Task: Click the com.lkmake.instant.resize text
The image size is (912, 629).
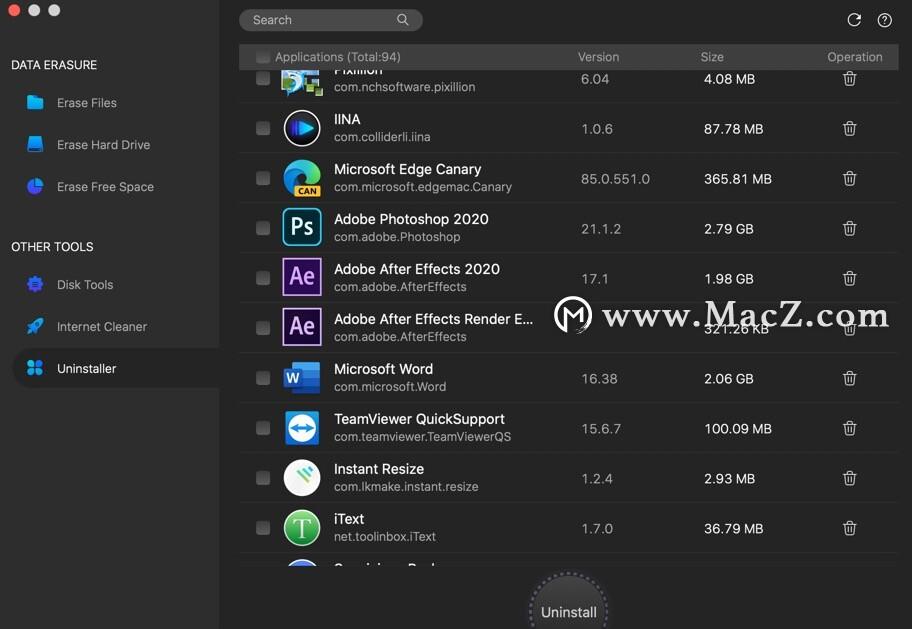Action: [406, 486]
